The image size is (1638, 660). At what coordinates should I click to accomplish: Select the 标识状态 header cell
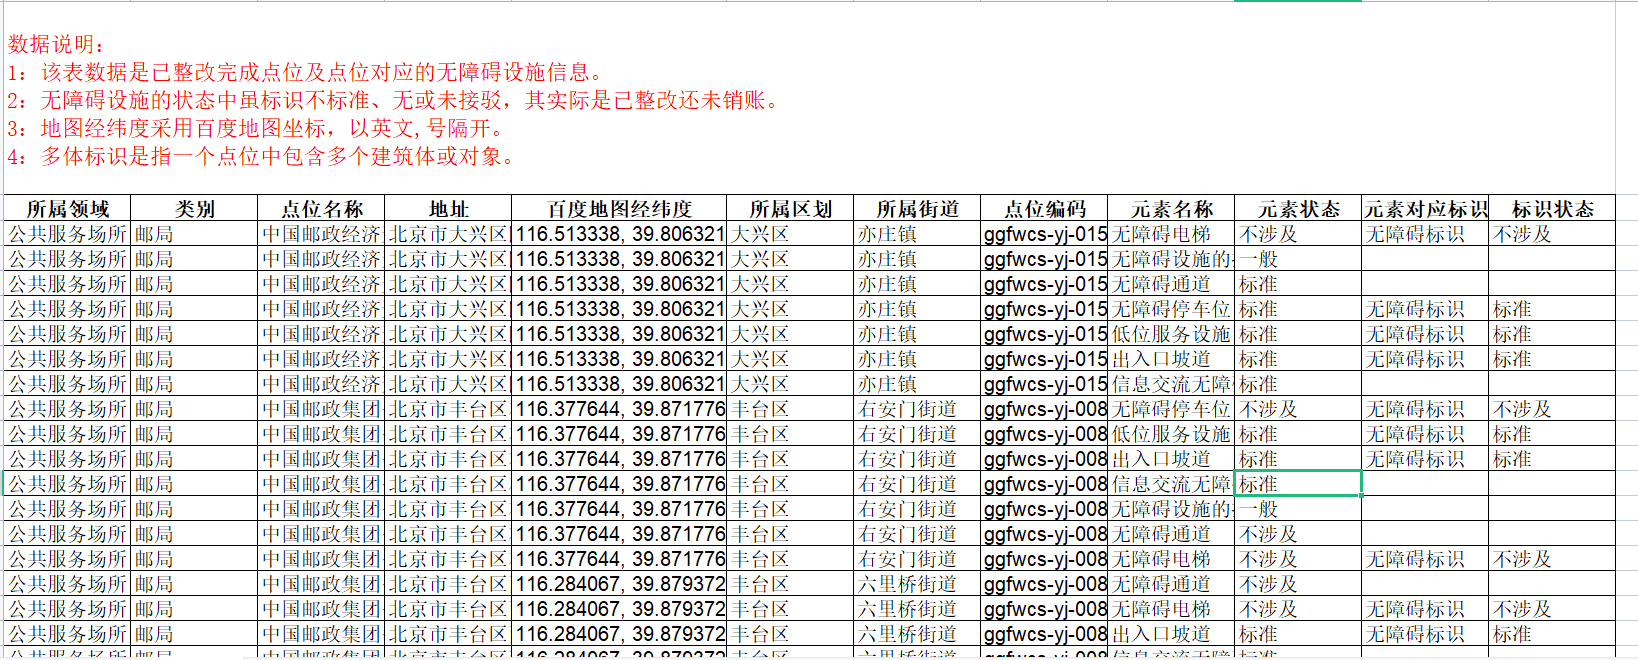tap(1552, 209)
